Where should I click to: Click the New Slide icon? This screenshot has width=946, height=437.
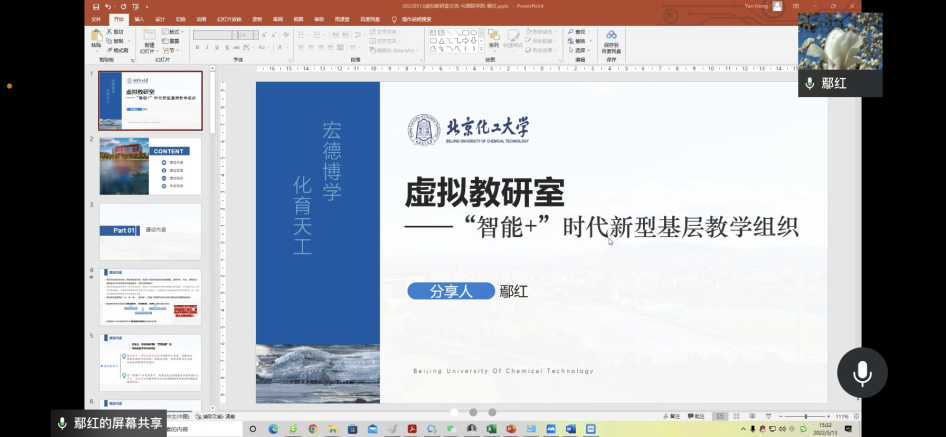(x=149, y=35)
